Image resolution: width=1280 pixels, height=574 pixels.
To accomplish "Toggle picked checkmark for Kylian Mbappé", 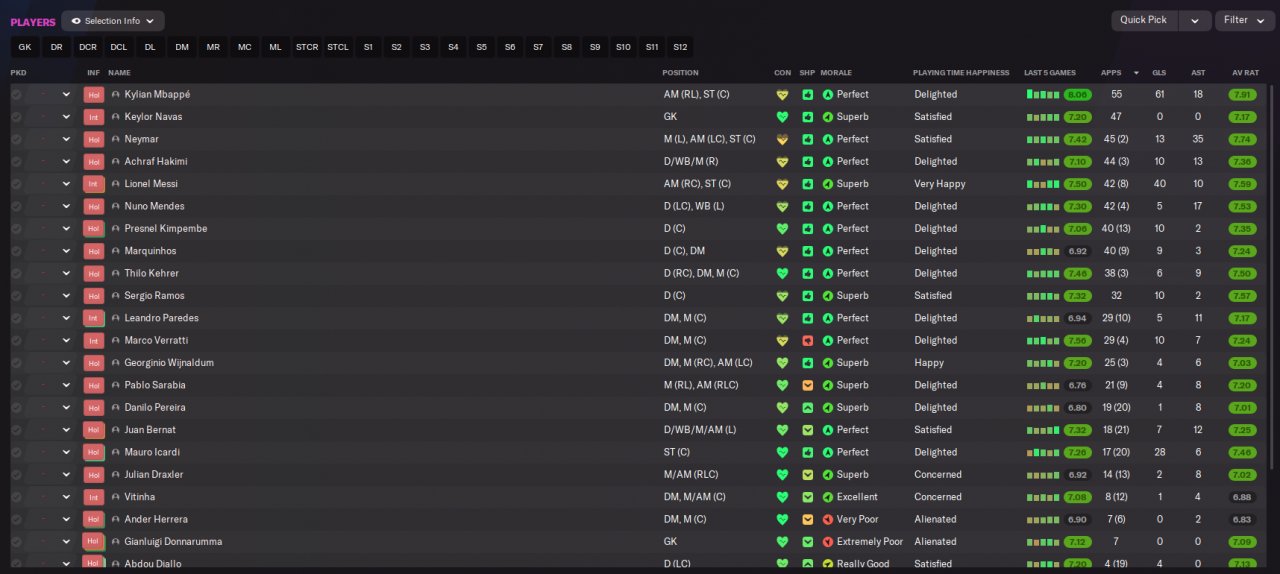I will 16,95.
